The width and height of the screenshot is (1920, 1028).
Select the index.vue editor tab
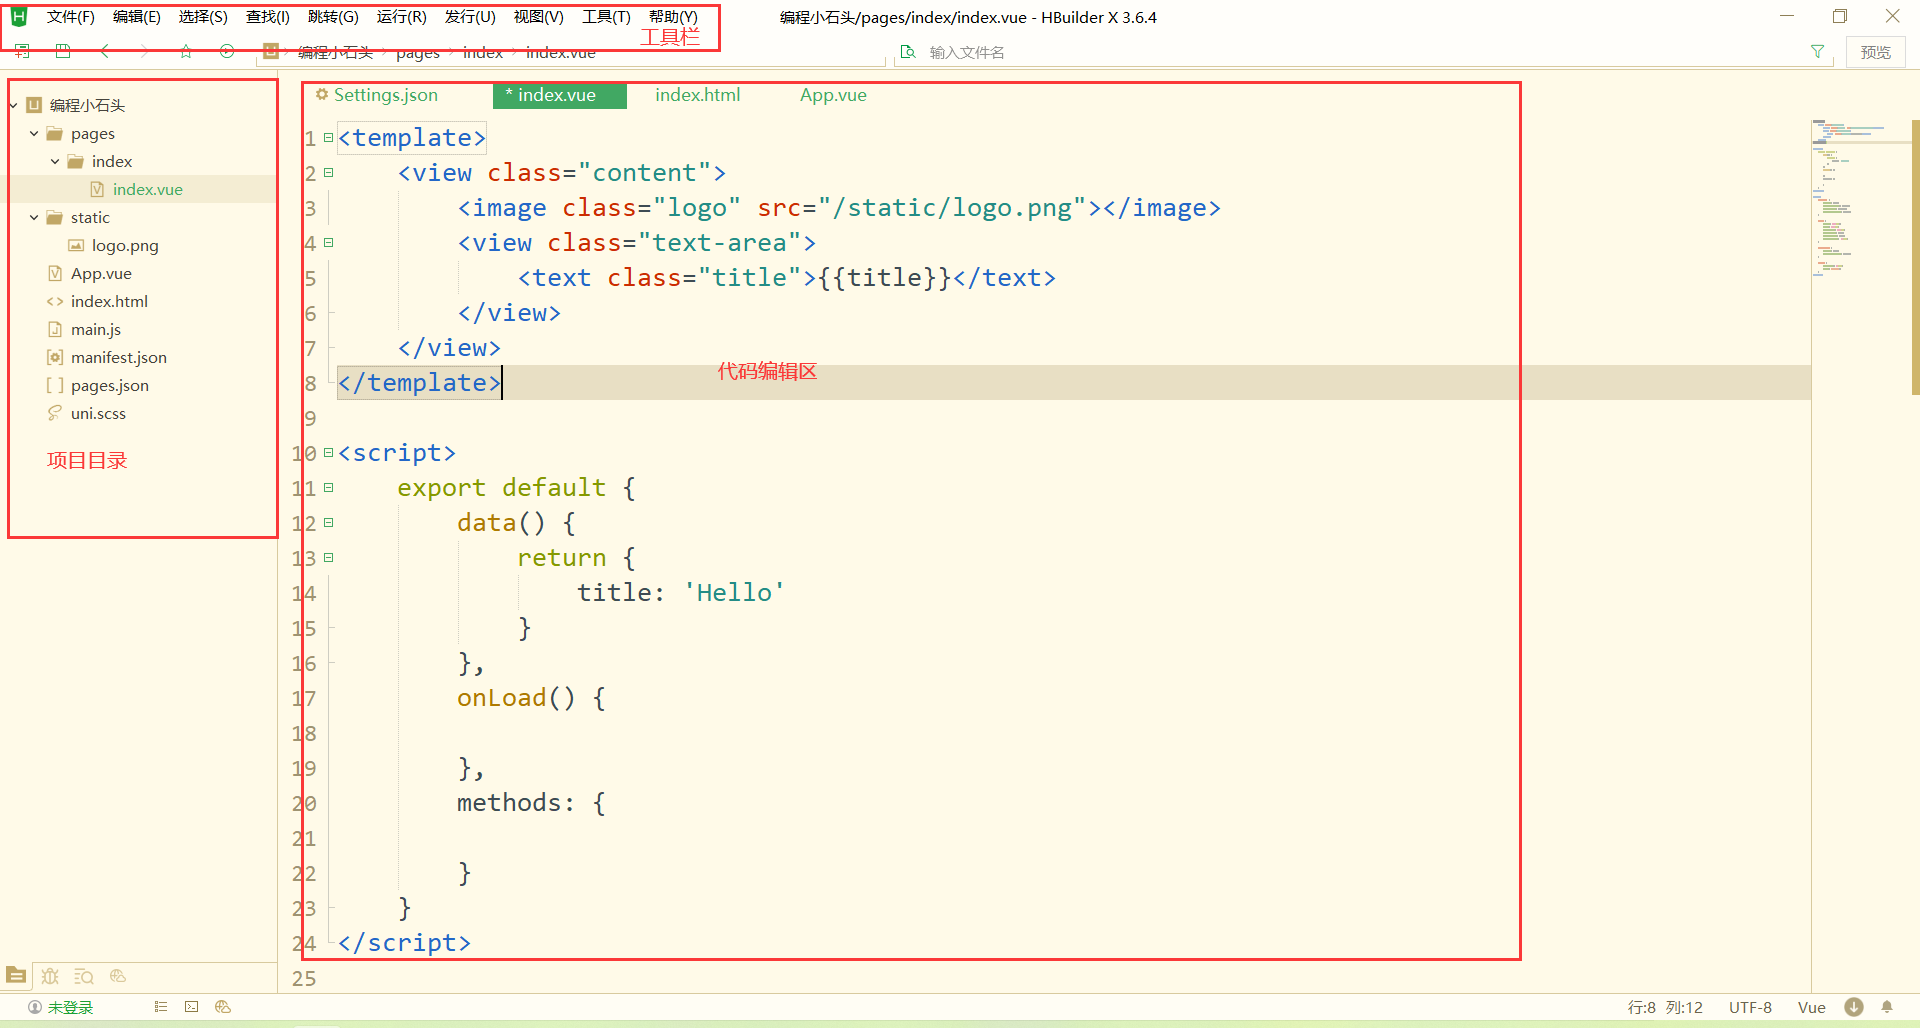[x=559, y=95]
